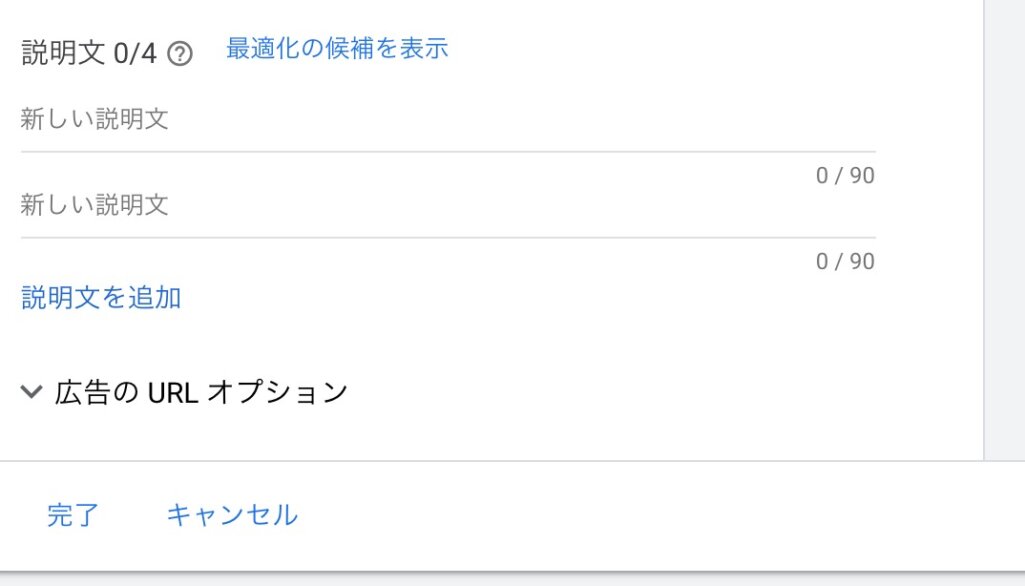This screenshot has width=1025, height=586.
Task: Expand the 広告の URL オプション chevron
Action: click(x=32, y=391)
